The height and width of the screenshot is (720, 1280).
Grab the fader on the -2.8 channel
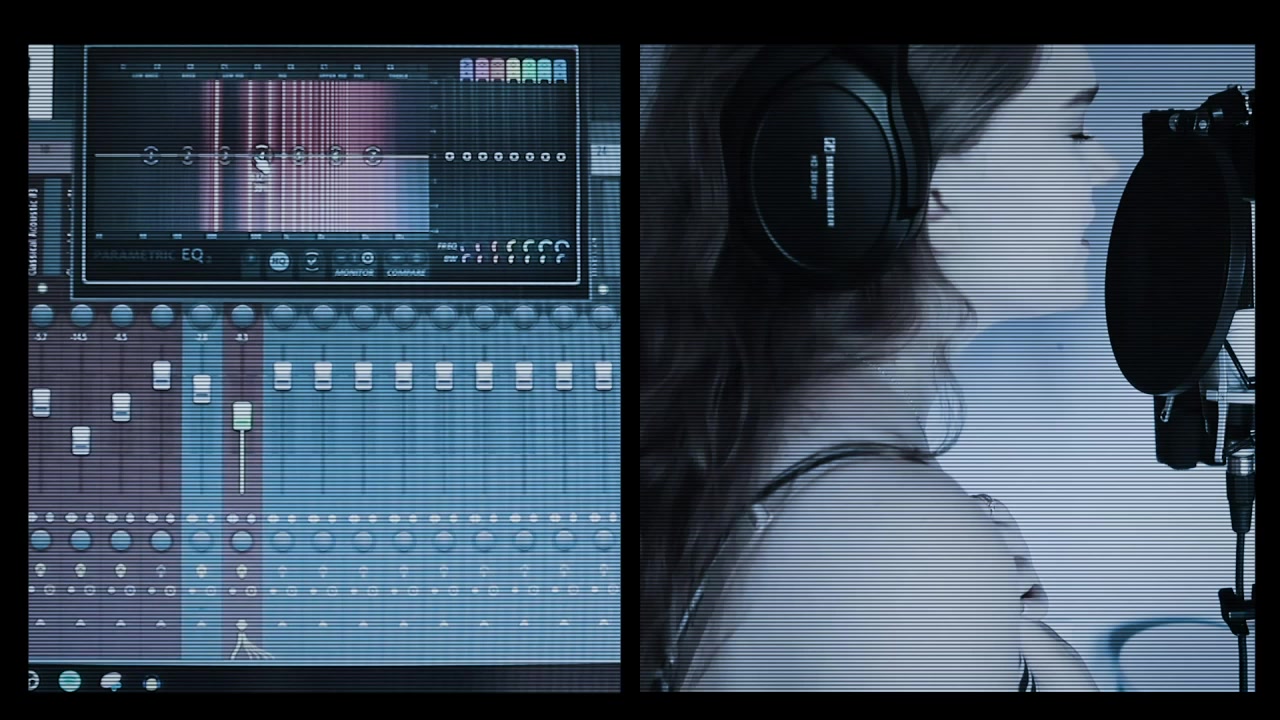pos(202,388)
